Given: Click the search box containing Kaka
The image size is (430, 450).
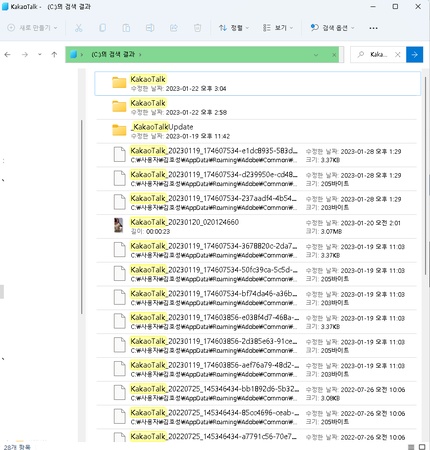Looking at the screenshot, I should coord(378,54).
